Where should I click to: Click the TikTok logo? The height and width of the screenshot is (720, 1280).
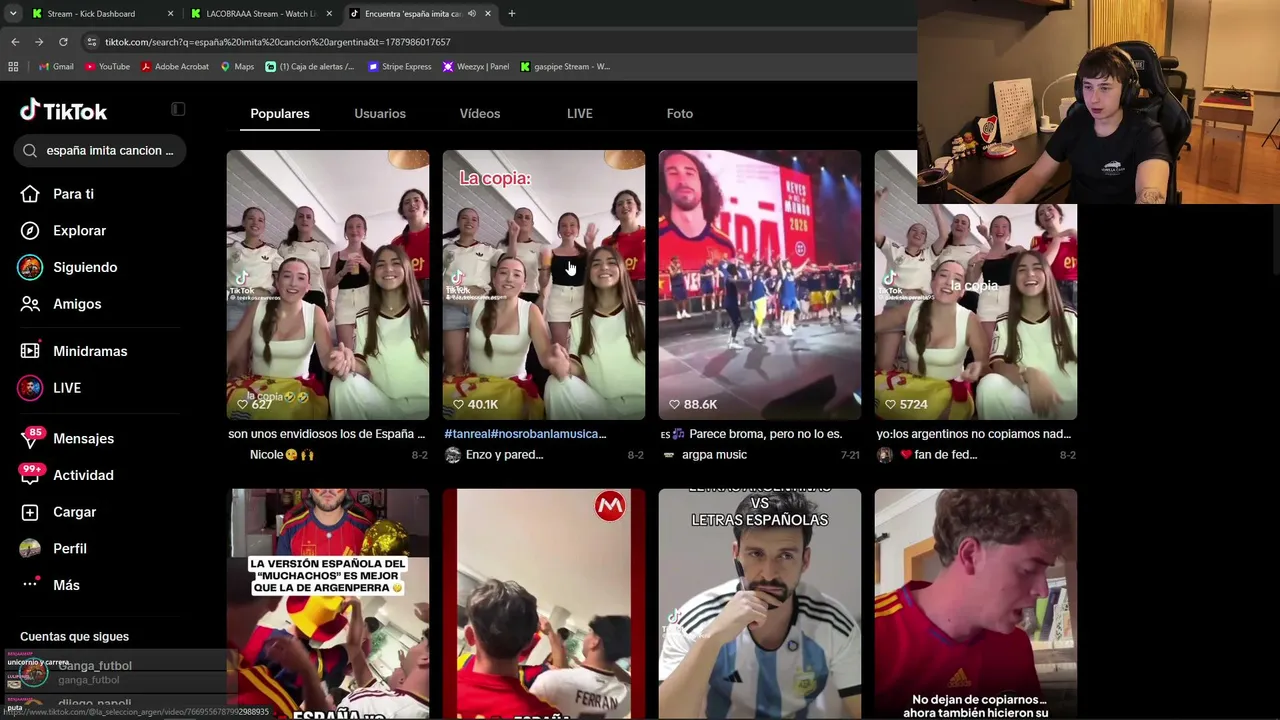click(x=63, y=111)
